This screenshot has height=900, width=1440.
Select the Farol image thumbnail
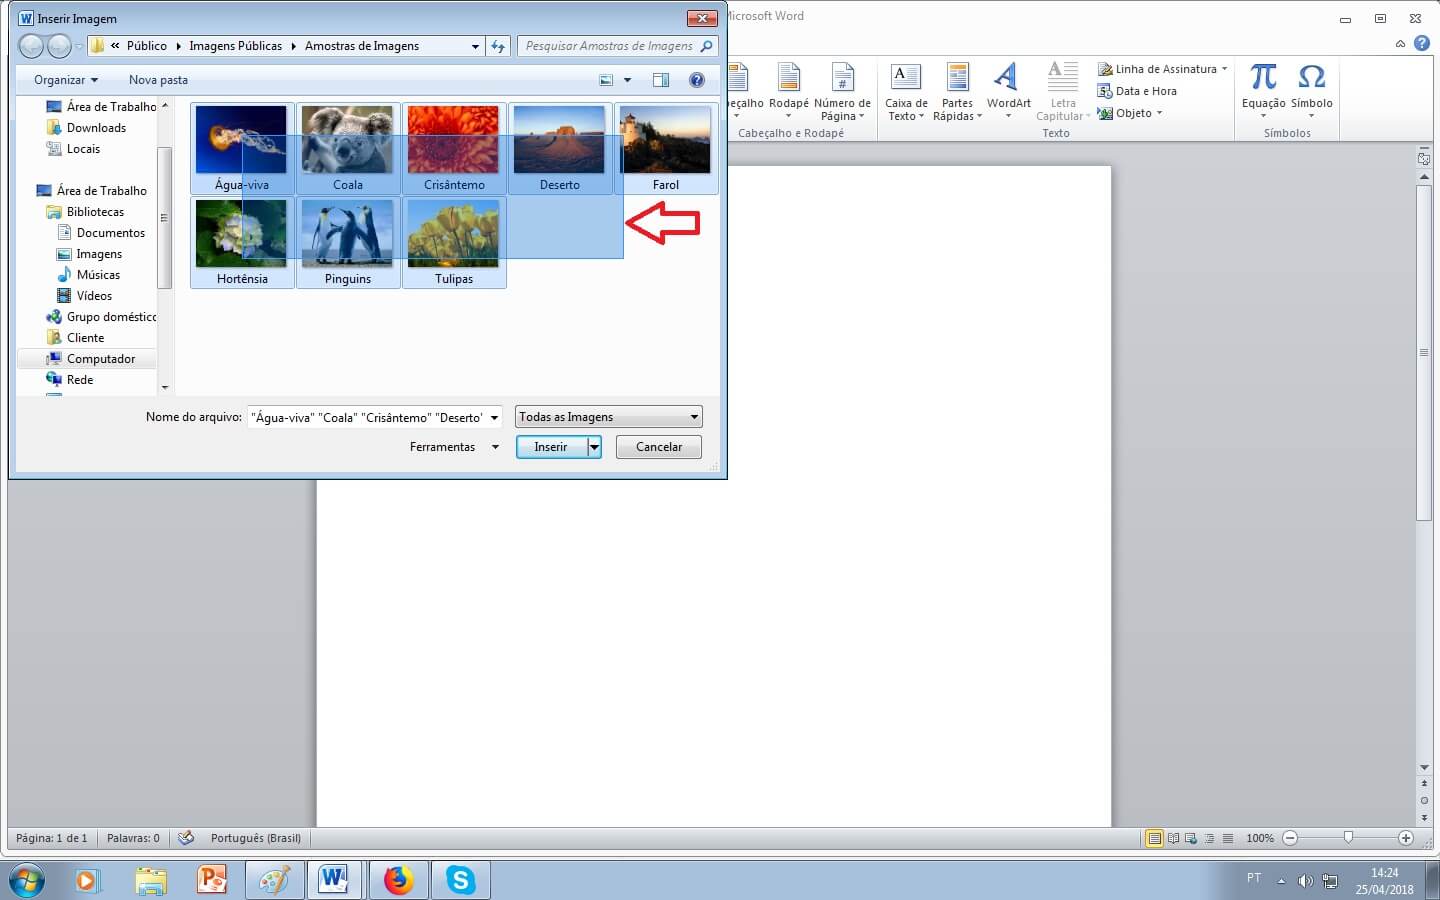(x=665, y=147)
